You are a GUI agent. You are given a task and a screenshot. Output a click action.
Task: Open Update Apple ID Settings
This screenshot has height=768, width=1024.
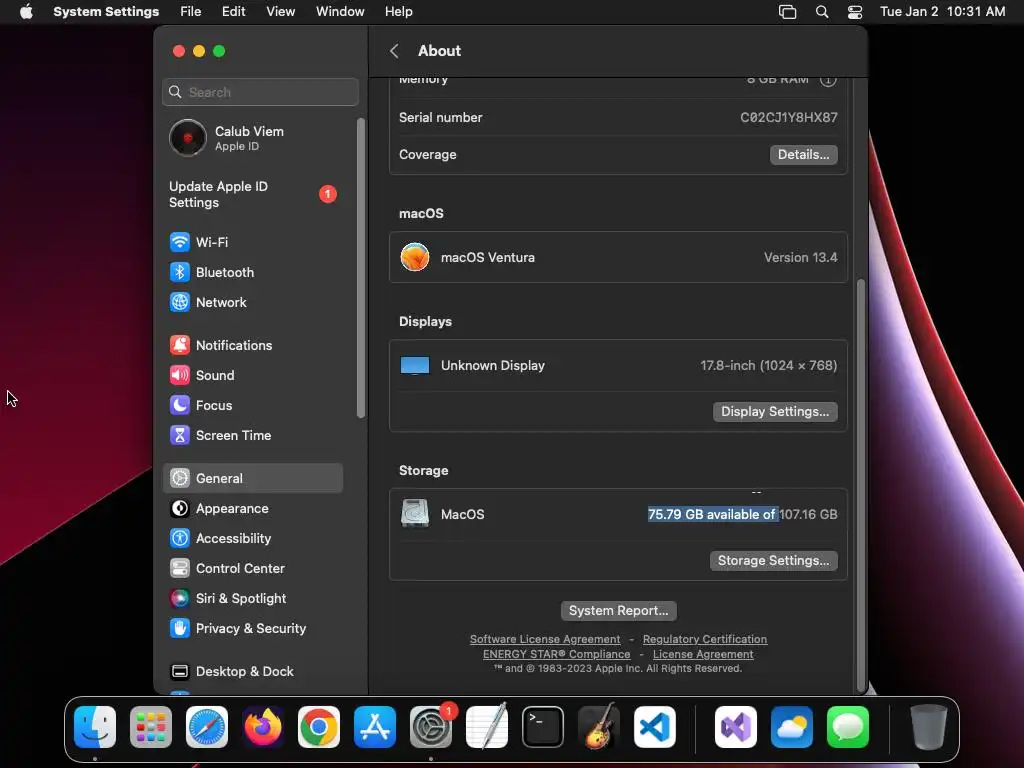click(x=253, y=195)
